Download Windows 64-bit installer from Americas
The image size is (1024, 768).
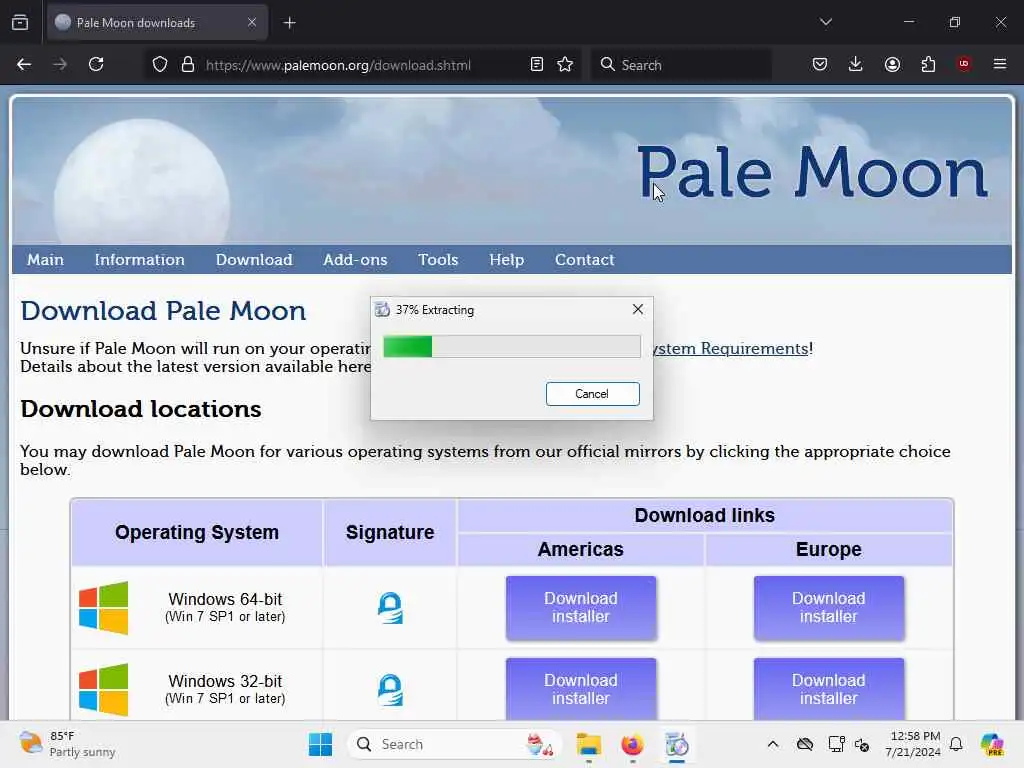click(x=581, y=607)
